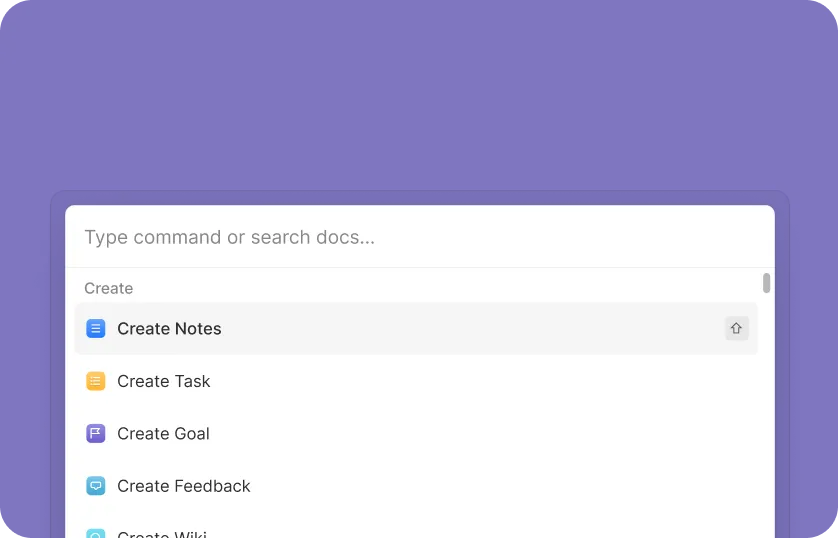Click the shift arrow shortcut badge

coord(737,328)
